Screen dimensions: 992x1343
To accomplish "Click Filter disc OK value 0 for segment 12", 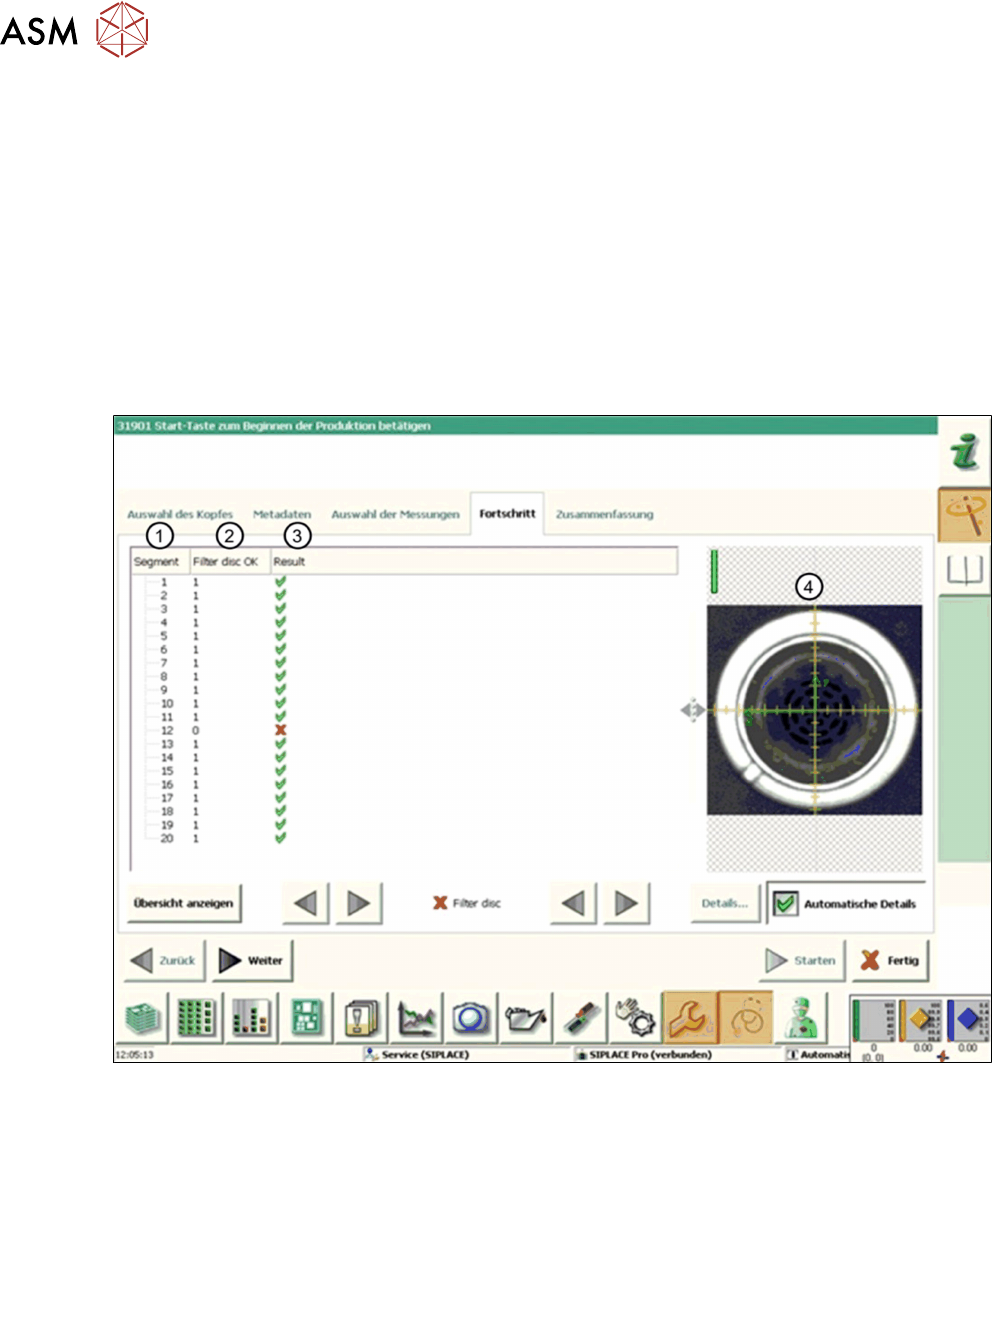I will 196,730.
